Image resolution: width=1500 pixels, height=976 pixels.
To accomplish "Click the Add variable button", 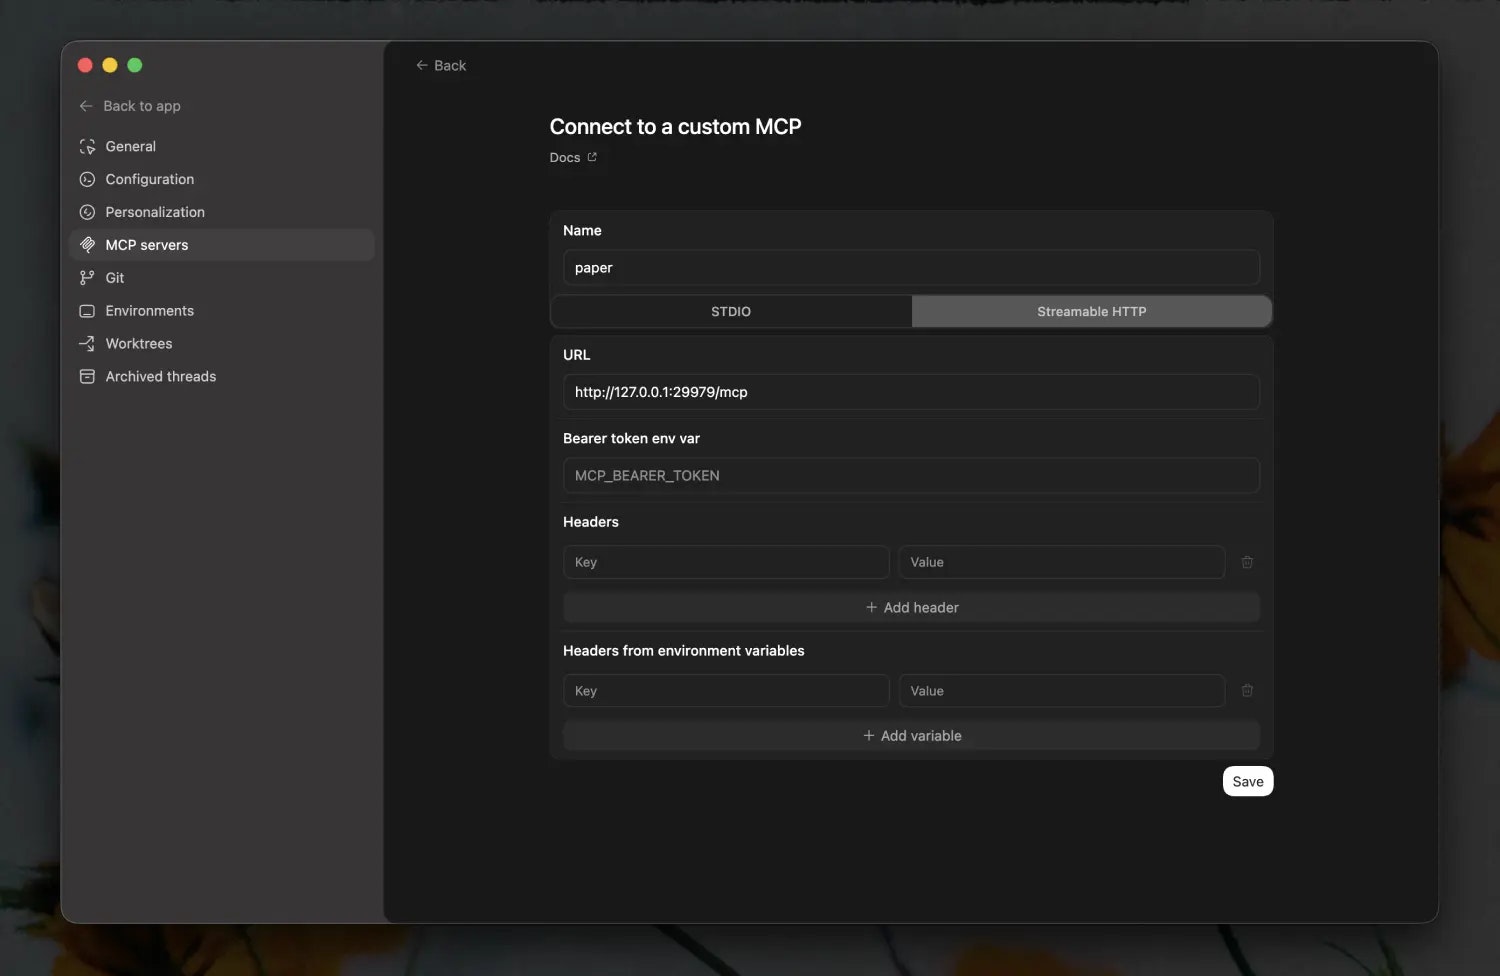I will (911, 735).
